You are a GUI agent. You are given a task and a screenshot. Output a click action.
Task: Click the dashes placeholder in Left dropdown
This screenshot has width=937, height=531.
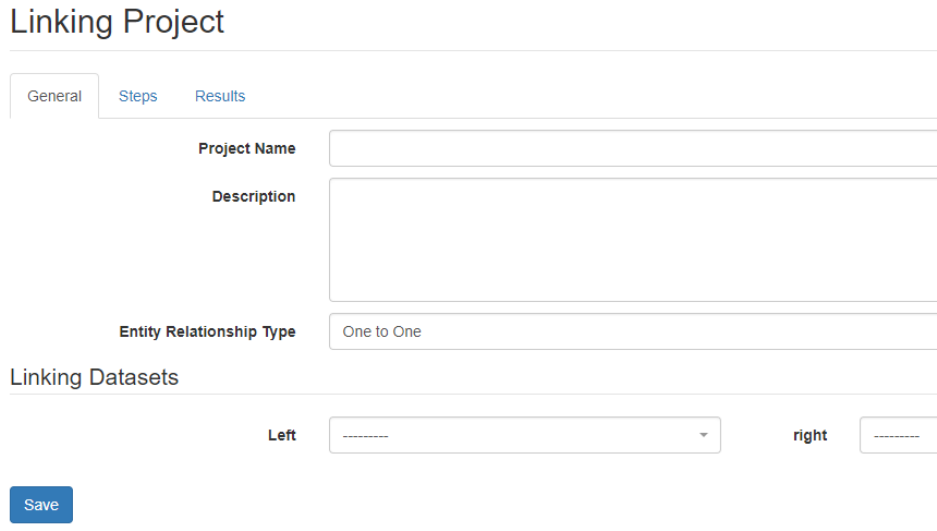[365, 436]
